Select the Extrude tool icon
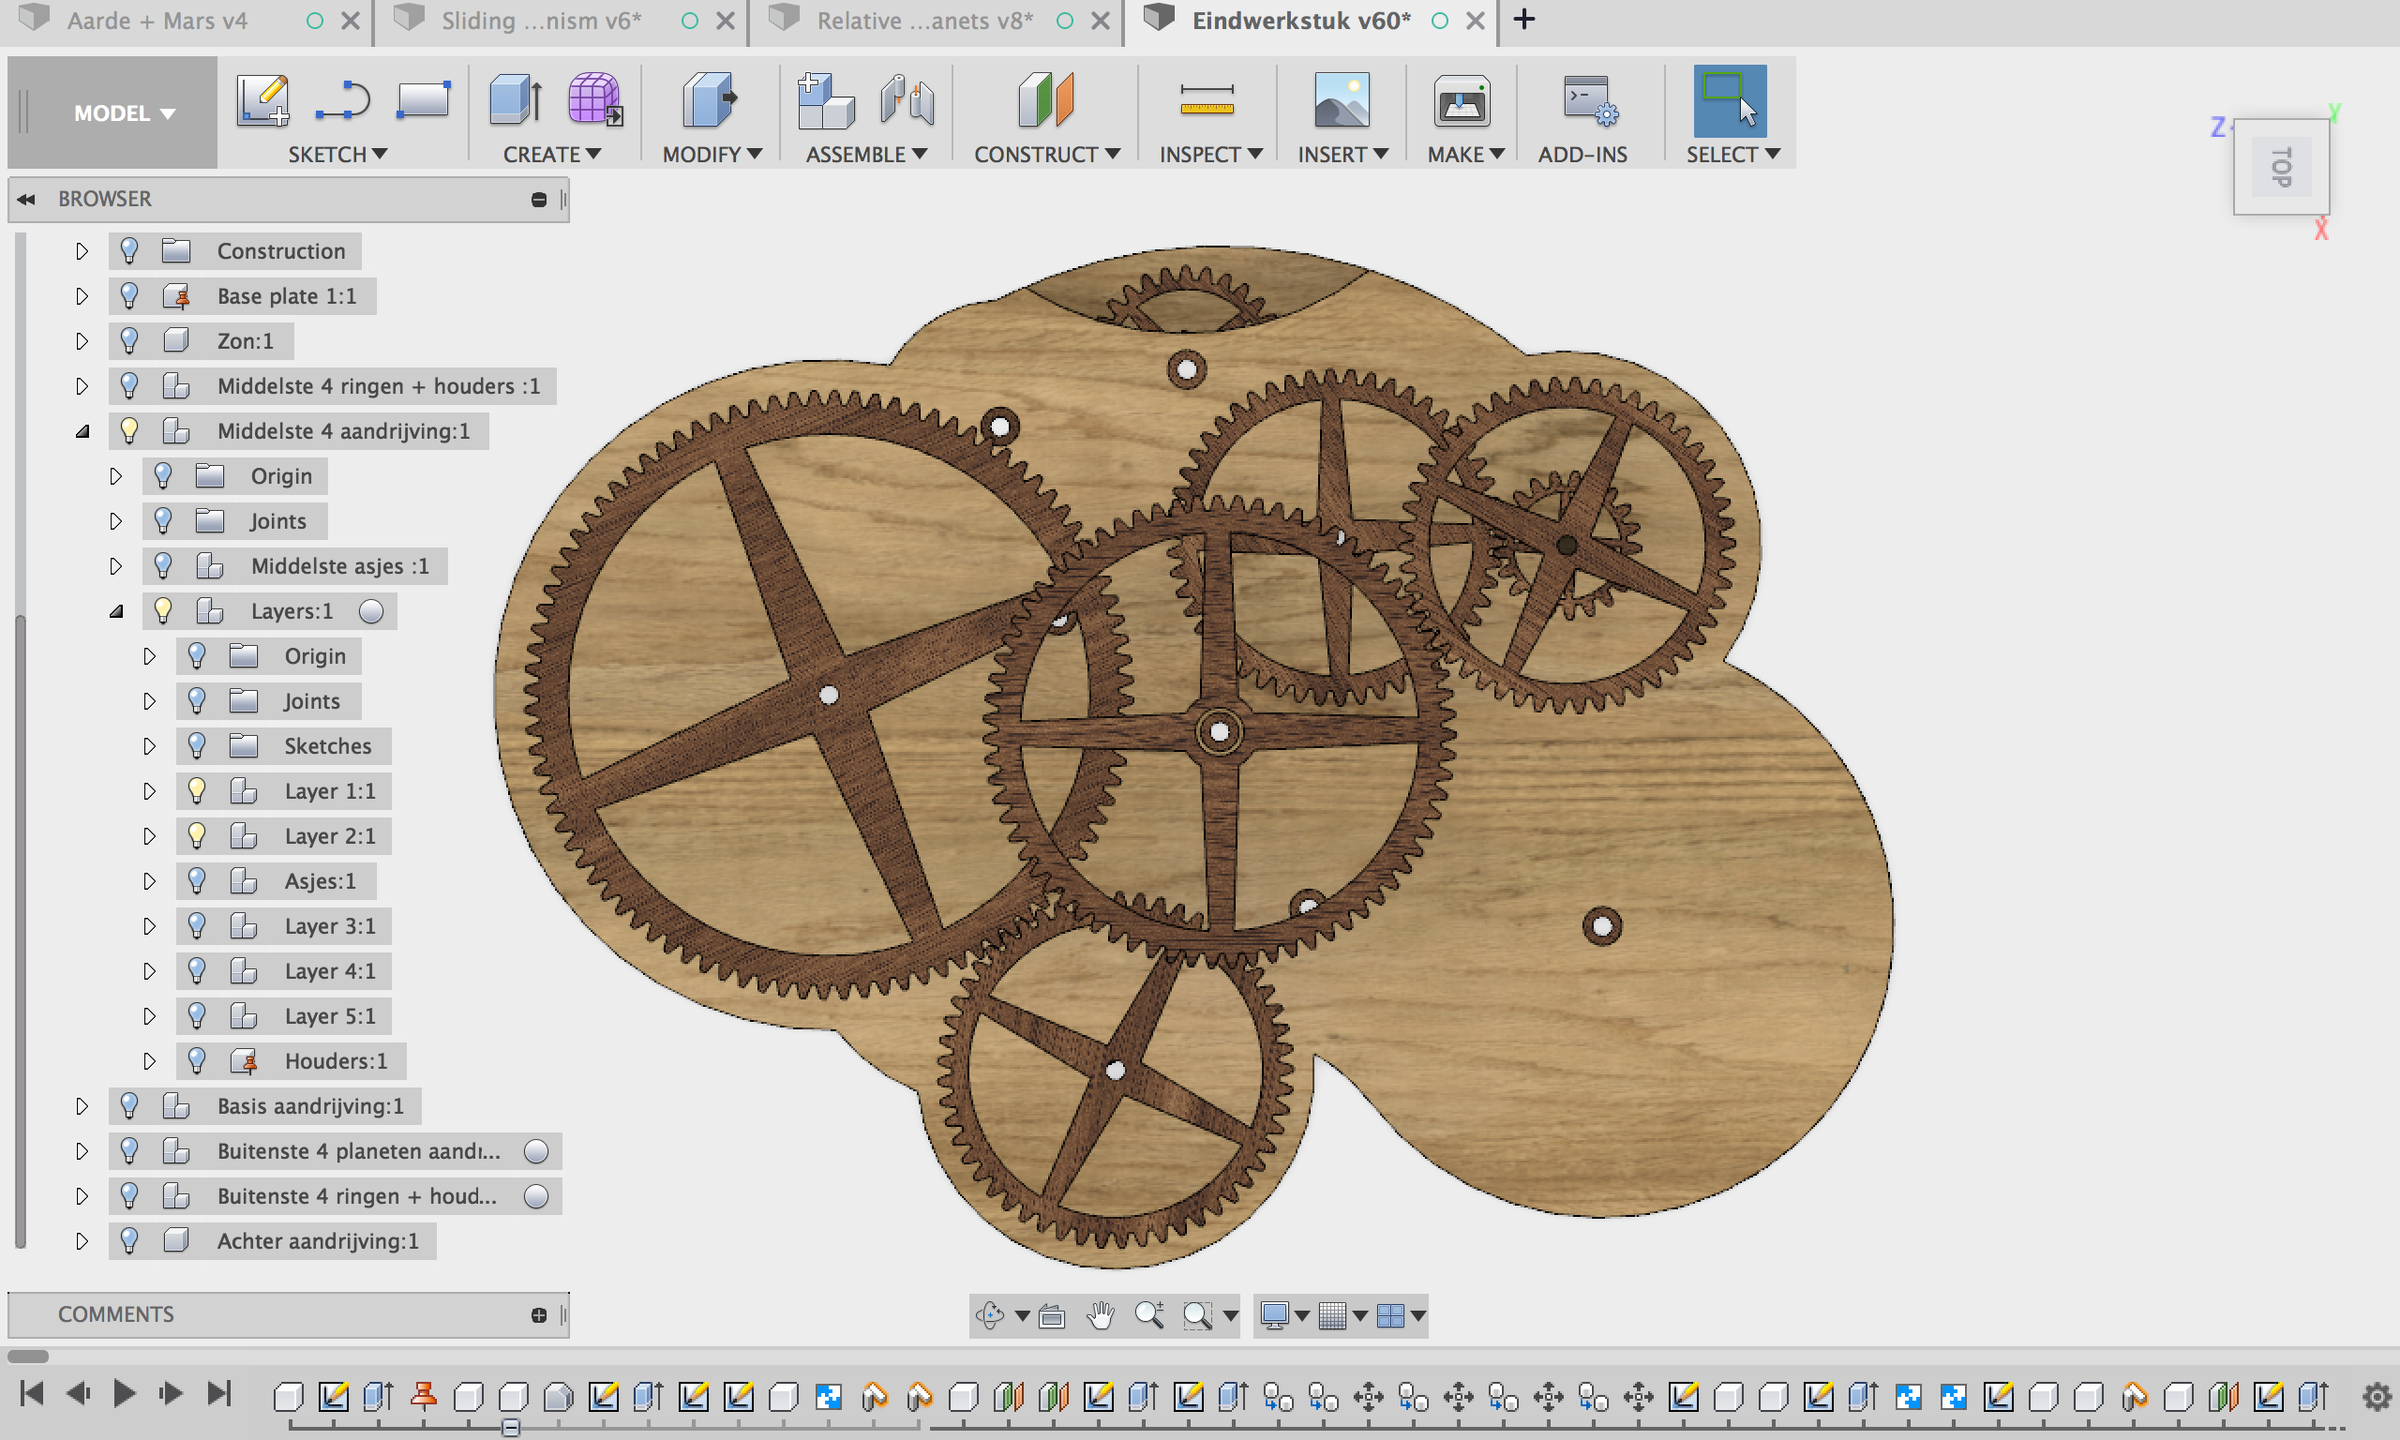The width and height of the screenshot is (2400, 1440). click(516, 100)
